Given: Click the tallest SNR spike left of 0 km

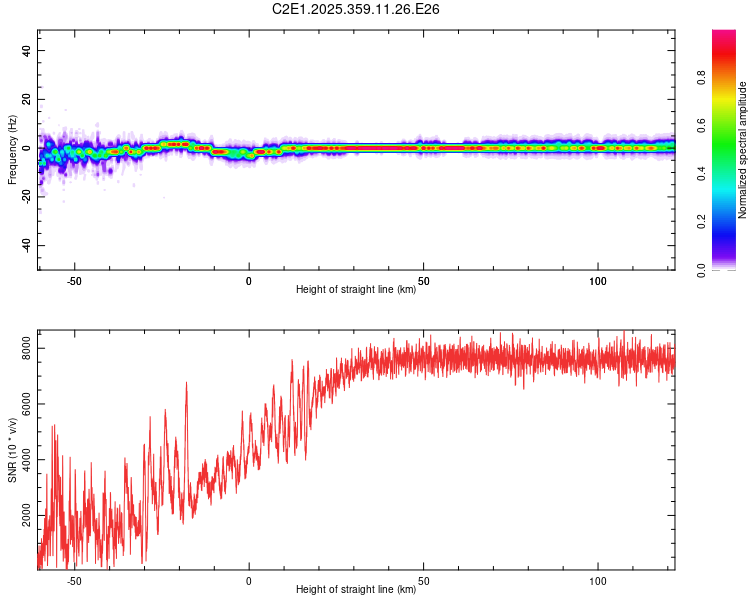Looking at the screenshot, I should click(x=186, y=383).
